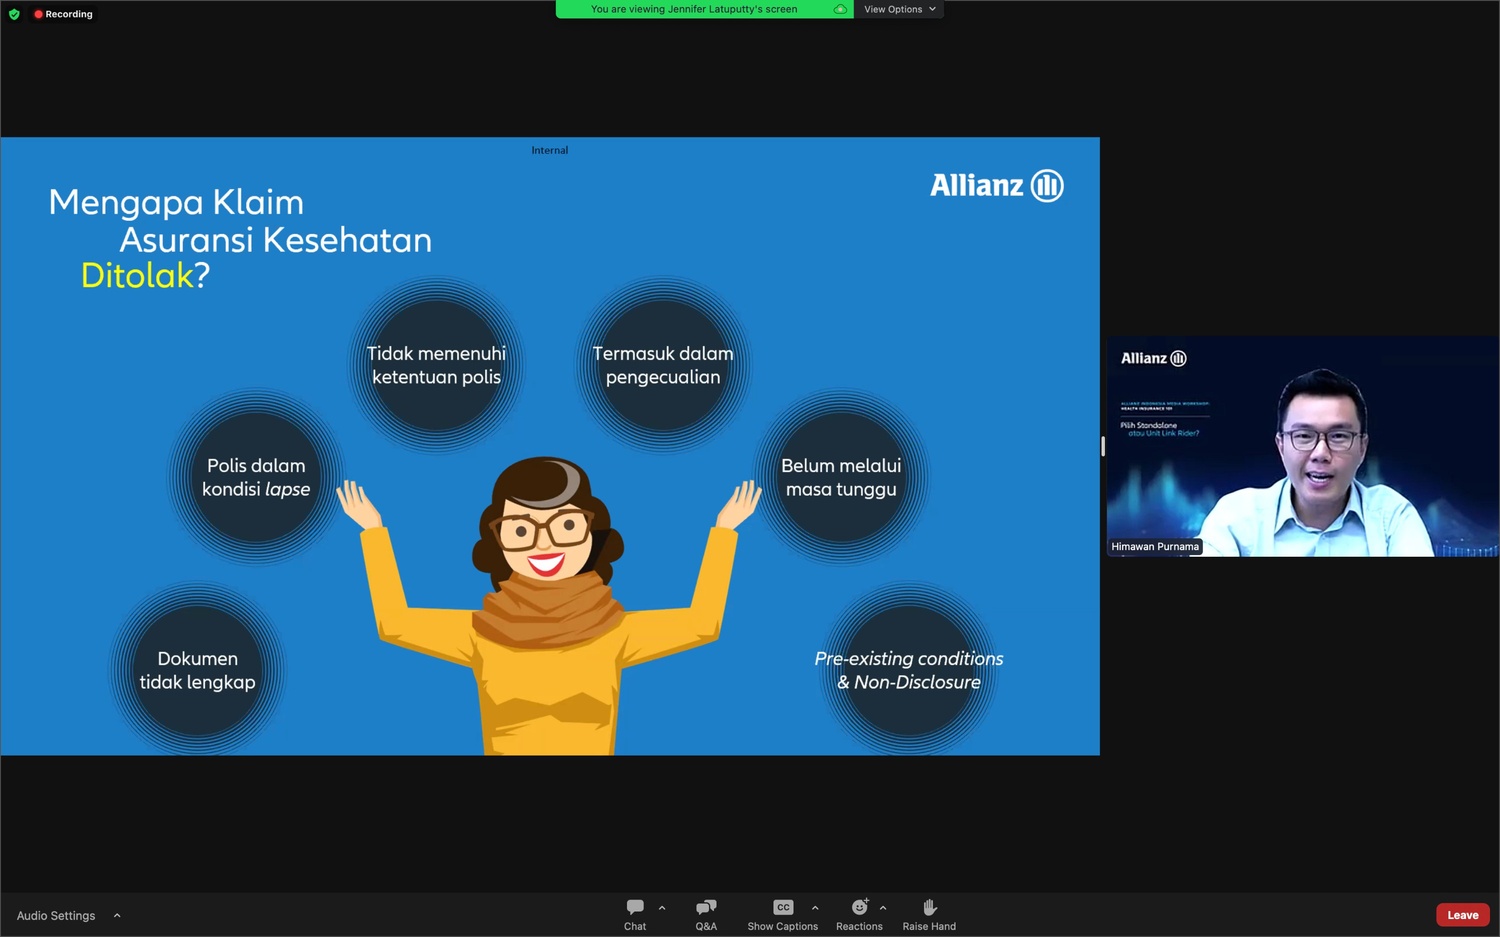Click the Show Captions CC icon
The height and width of the screenshot is (937, 1500).
click(783, 907)
